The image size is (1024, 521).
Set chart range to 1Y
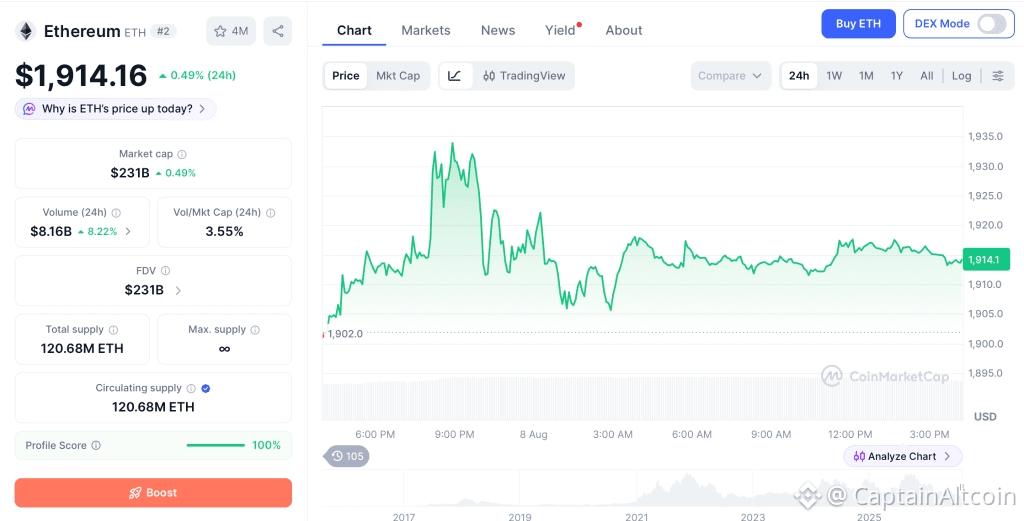(897, 76)
